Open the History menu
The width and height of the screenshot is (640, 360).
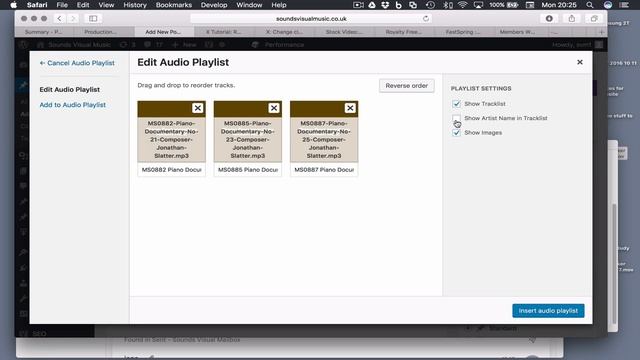pos(135,5)
